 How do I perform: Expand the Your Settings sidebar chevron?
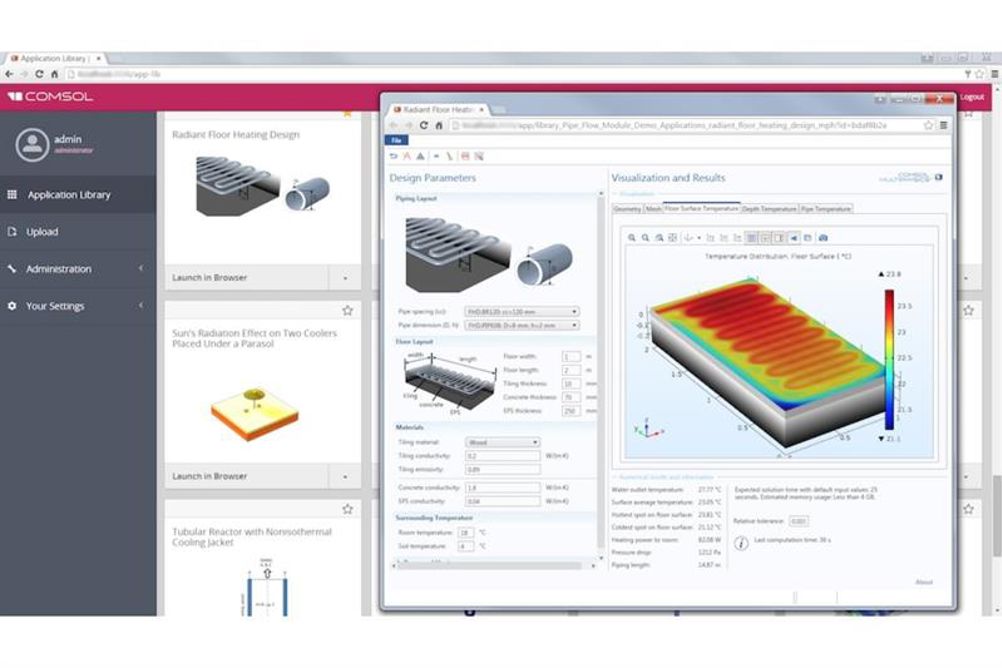[x=141, y=306]
